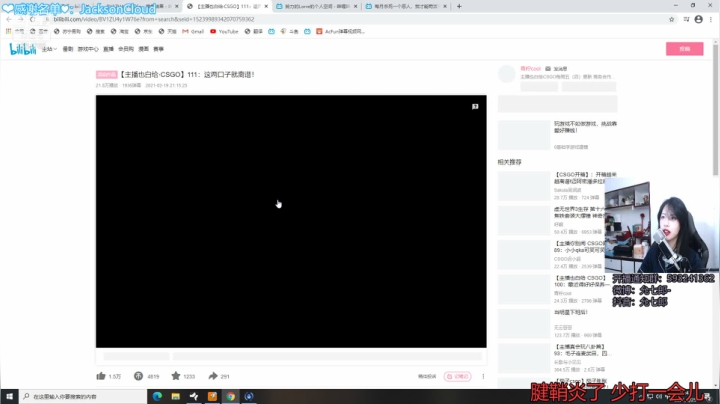Share the video with the arrow icon

213,376
